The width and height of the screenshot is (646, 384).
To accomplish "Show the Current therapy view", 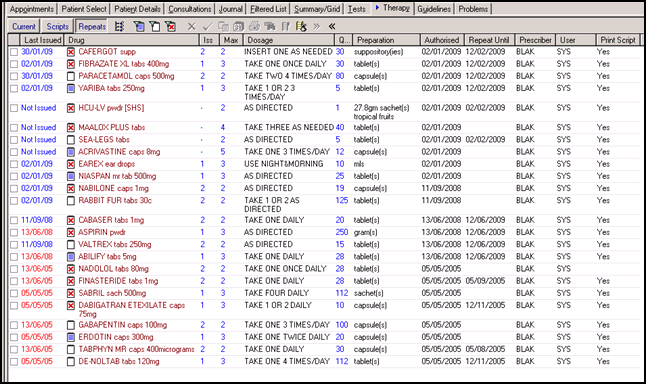I will 24,26.
